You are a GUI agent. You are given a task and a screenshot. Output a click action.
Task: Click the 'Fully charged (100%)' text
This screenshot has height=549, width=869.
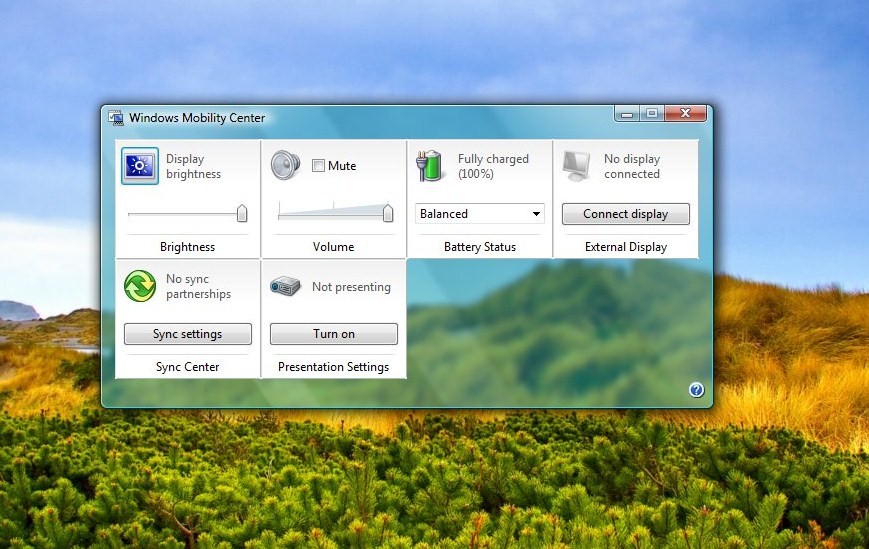coord(493,166)
